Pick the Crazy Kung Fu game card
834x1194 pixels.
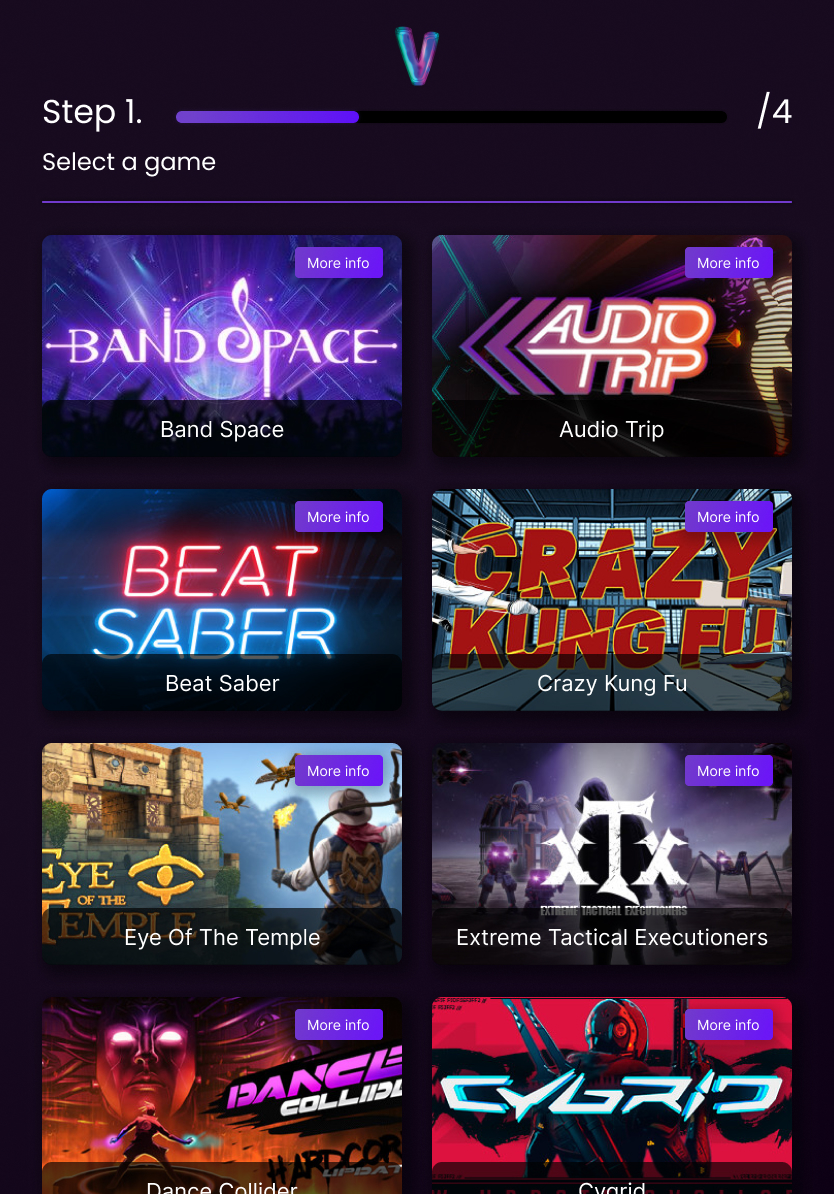pos(612,600)
